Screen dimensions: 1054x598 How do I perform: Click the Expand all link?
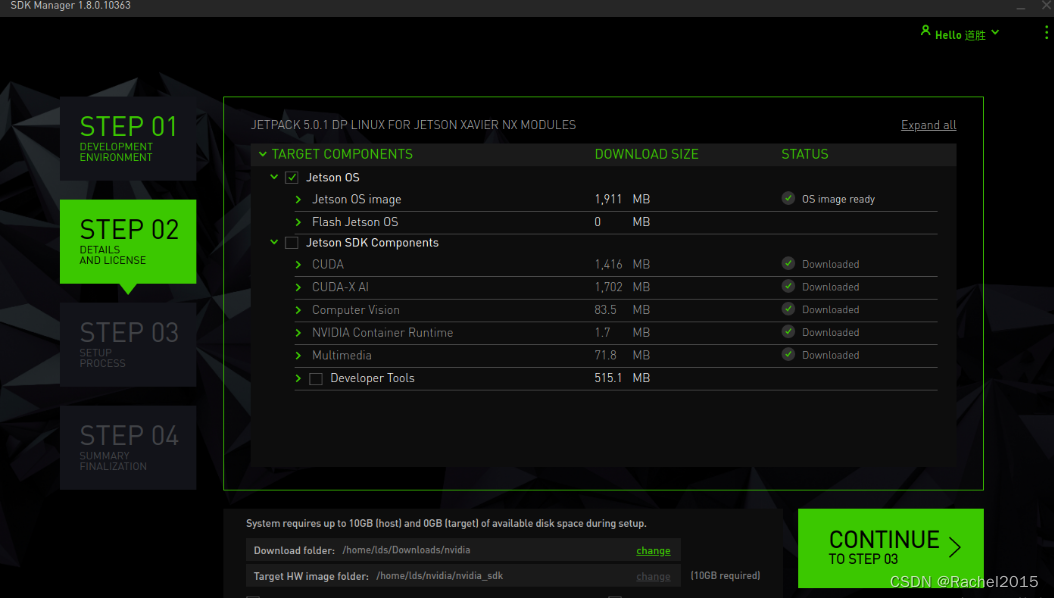(928, 125)
